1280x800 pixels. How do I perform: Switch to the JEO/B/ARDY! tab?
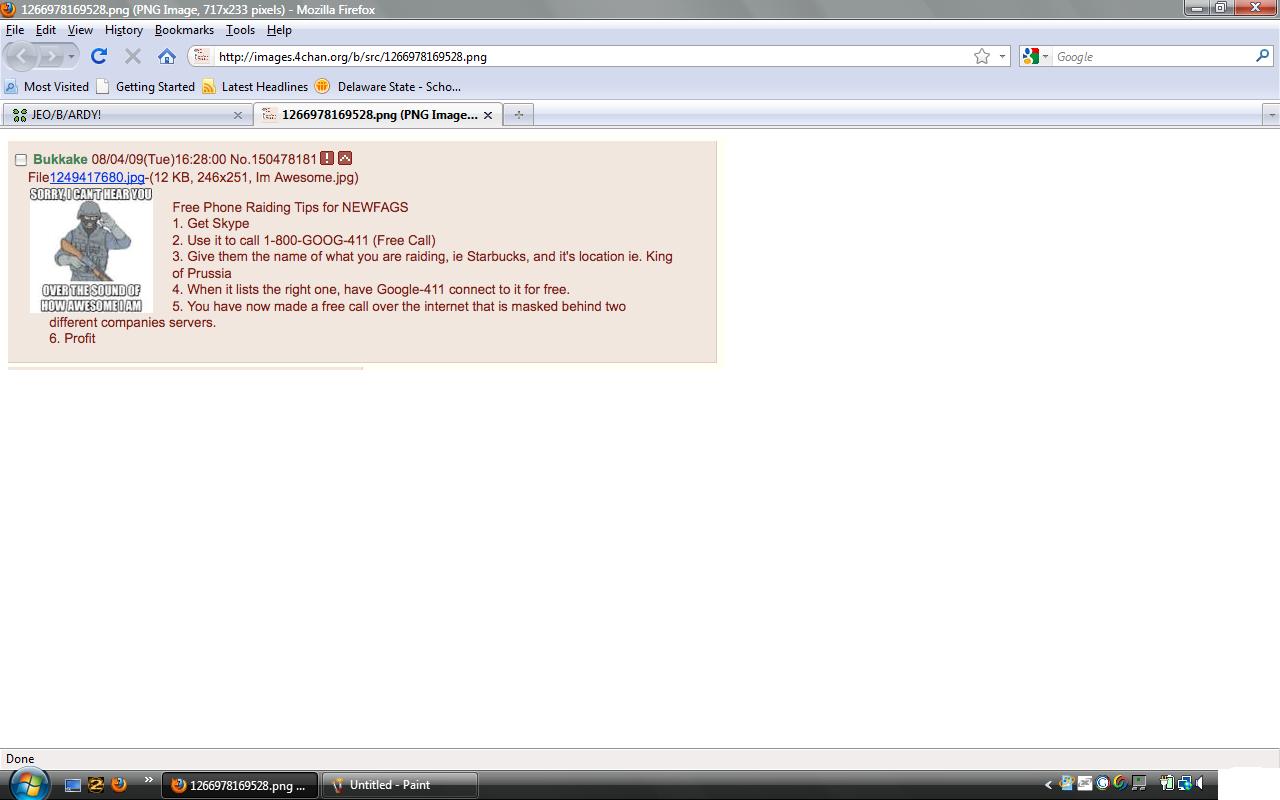[x=127, y=115]
